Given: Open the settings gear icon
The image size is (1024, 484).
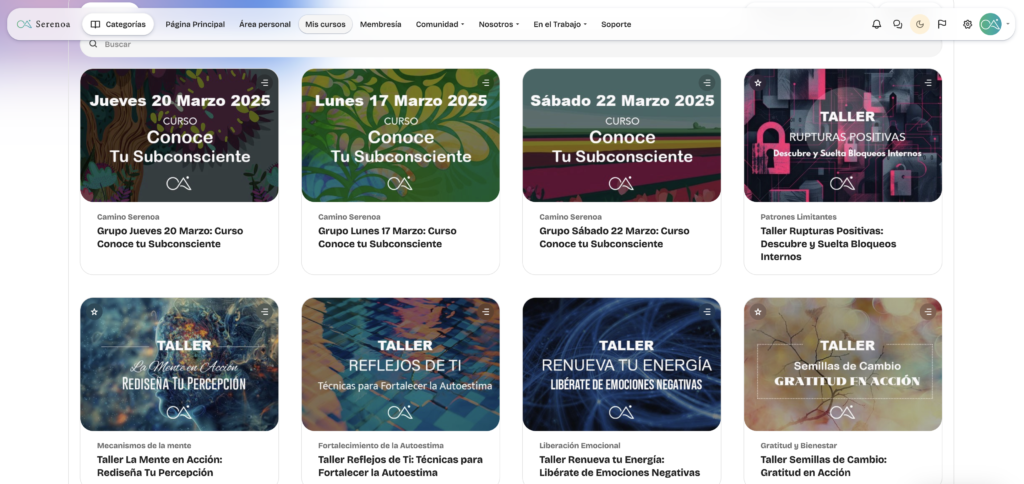Looking at the screenshot, I should coord(967,24).
